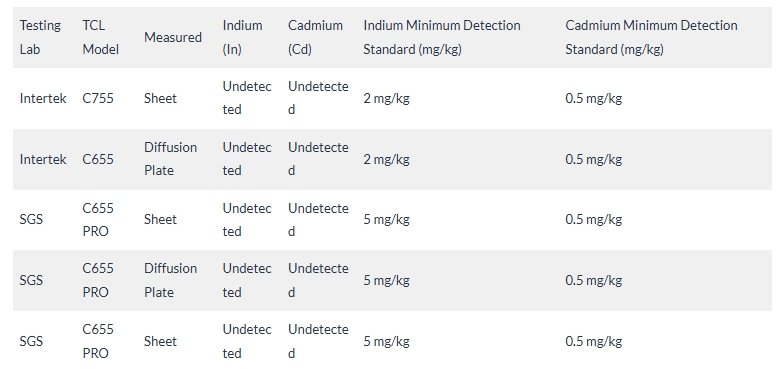
Task: Select the C755 model cell
Action: tap(98, 98)
